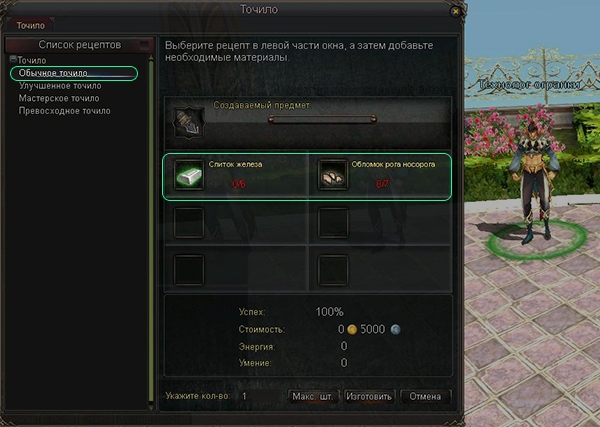Image resolution: width=600 pixels, height=427 pixels.
Task: Click the recipe list vertical scrollbar
Action: 151,232
